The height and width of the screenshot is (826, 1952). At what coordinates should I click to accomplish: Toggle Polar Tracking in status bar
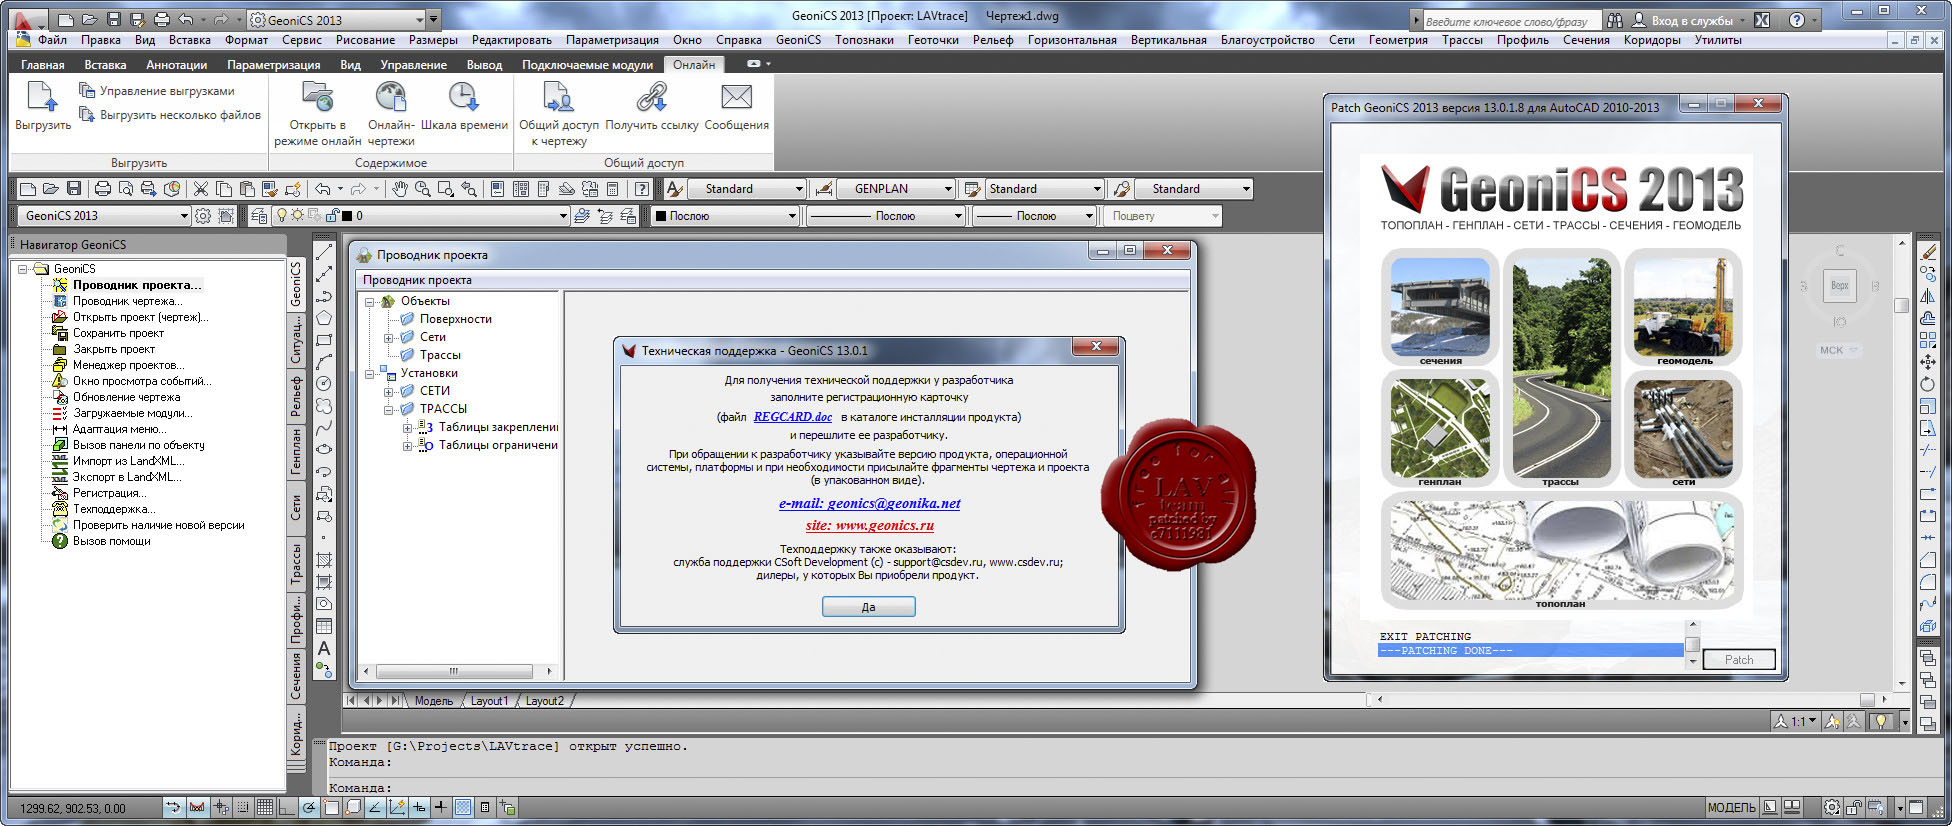pyautogui.click(x=309, y=807)
